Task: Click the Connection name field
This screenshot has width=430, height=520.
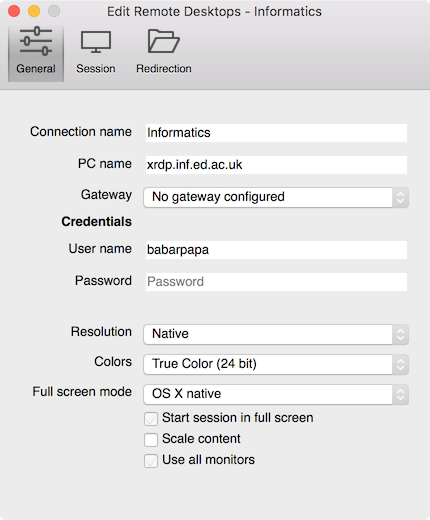Action: point(276,133)
